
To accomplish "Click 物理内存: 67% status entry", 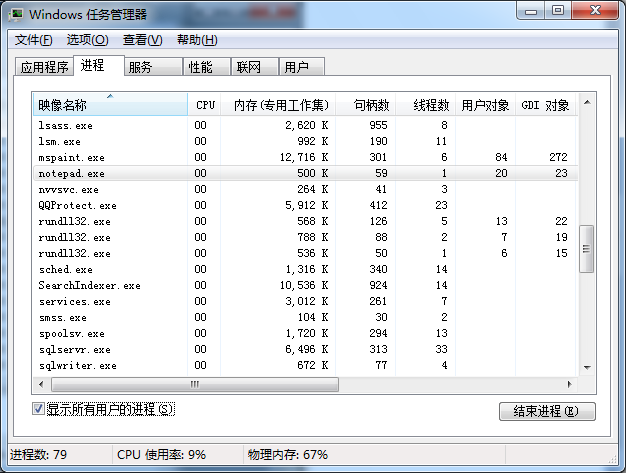I will tap(287, 455).
